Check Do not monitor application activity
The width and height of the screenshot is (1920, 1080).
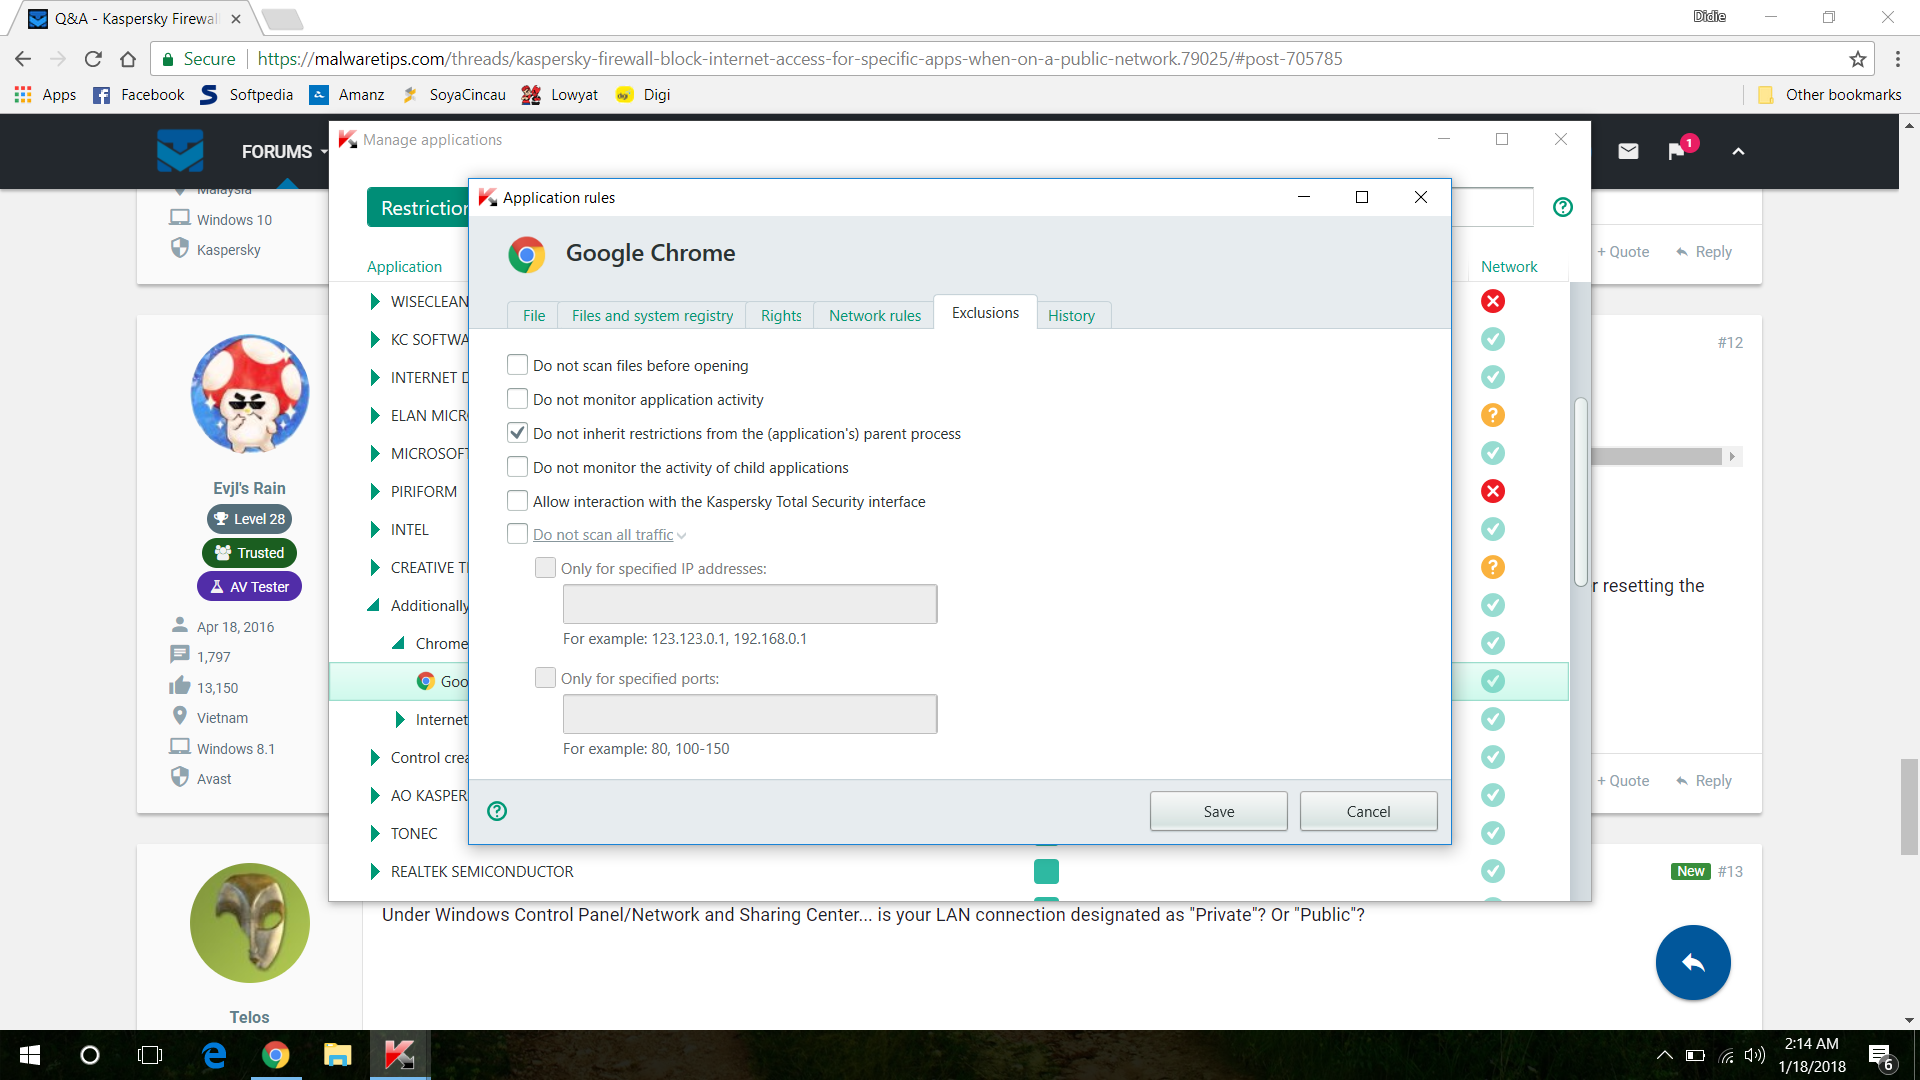[517, 399]
